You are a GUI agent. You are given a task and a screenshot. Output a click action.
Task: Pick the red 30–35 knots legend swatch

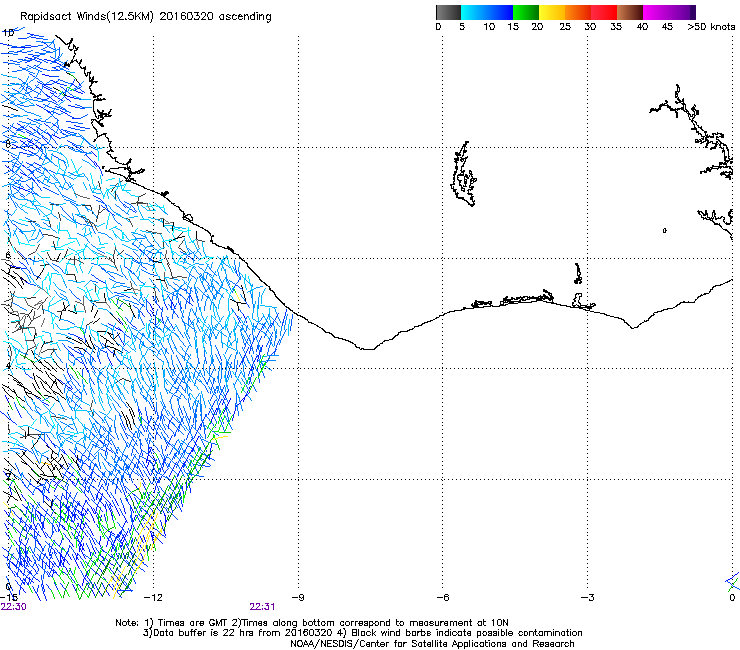tap(604, 12)
